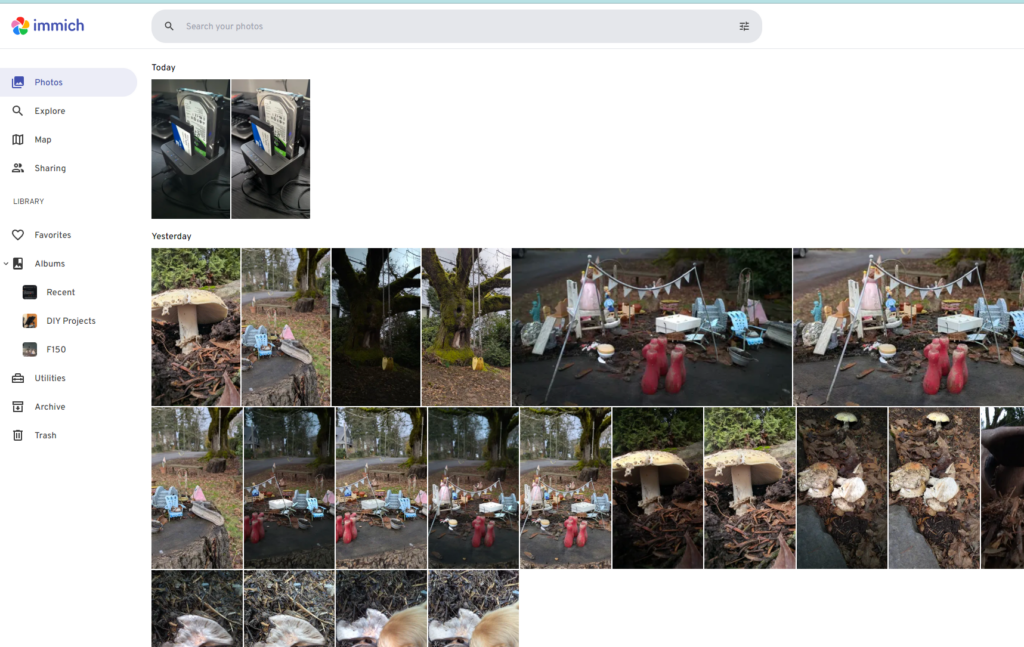Click the Archive box icon
The width and height of the screenshot is (1024, 647).
click(x=18, y=407)
